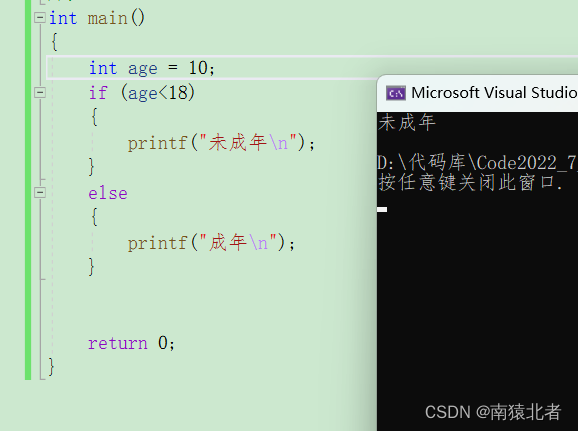Click the D:\代码库 path line in console

pos(477,163)
